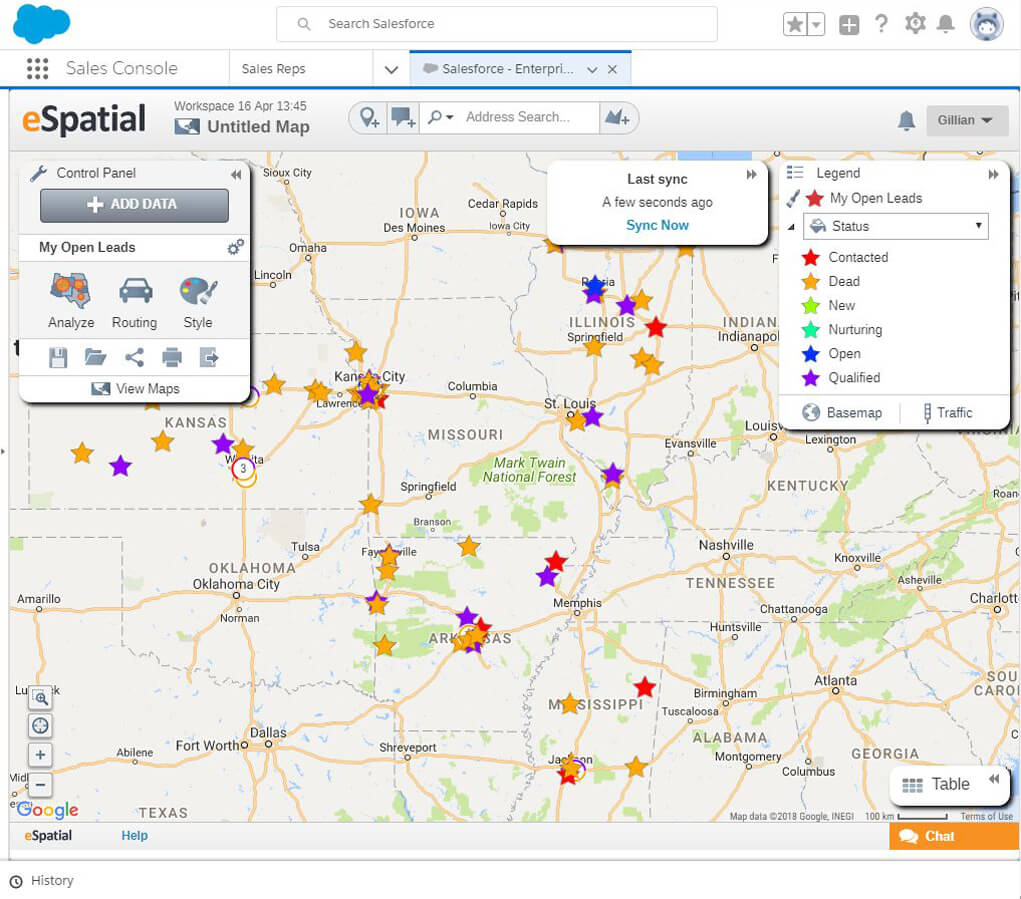Screen dimensions: 1021x899
Task: Open the search type magnifier dropdown
Action: click(441, 117)
